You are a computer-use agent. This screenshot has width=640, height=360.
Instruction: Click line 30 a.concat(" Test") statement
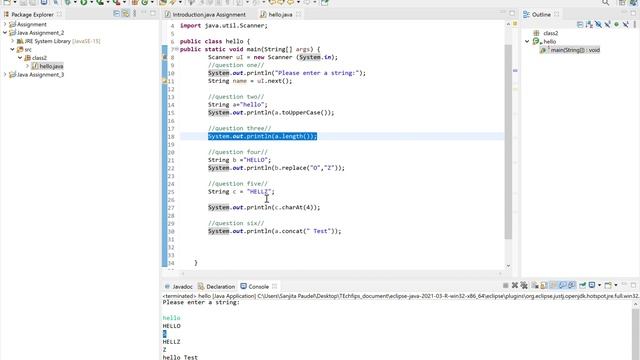(275, 231)
